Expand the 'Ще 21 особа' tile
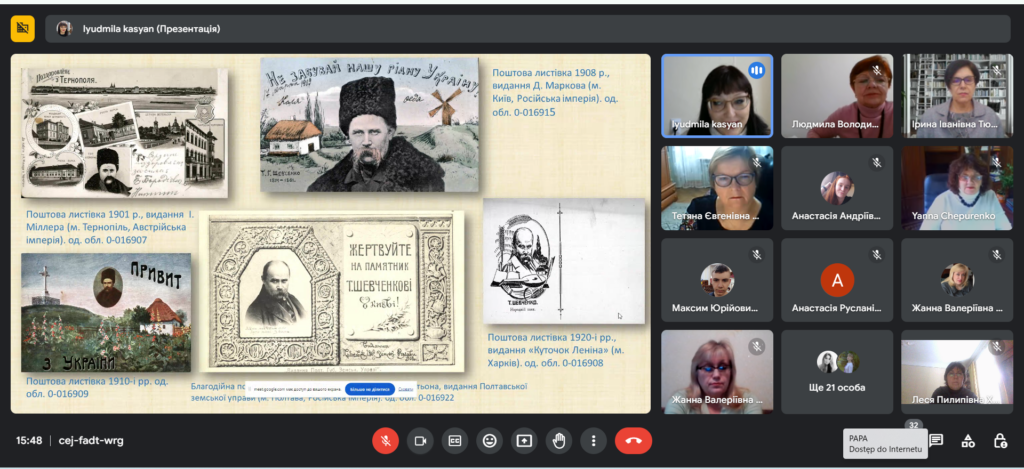The height and width of the screenshot is (469, 1024). (x=837, y=371)
